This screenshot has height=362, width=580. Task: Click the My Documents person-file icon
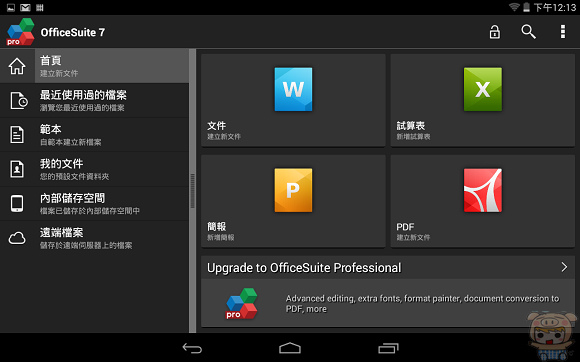17,169
